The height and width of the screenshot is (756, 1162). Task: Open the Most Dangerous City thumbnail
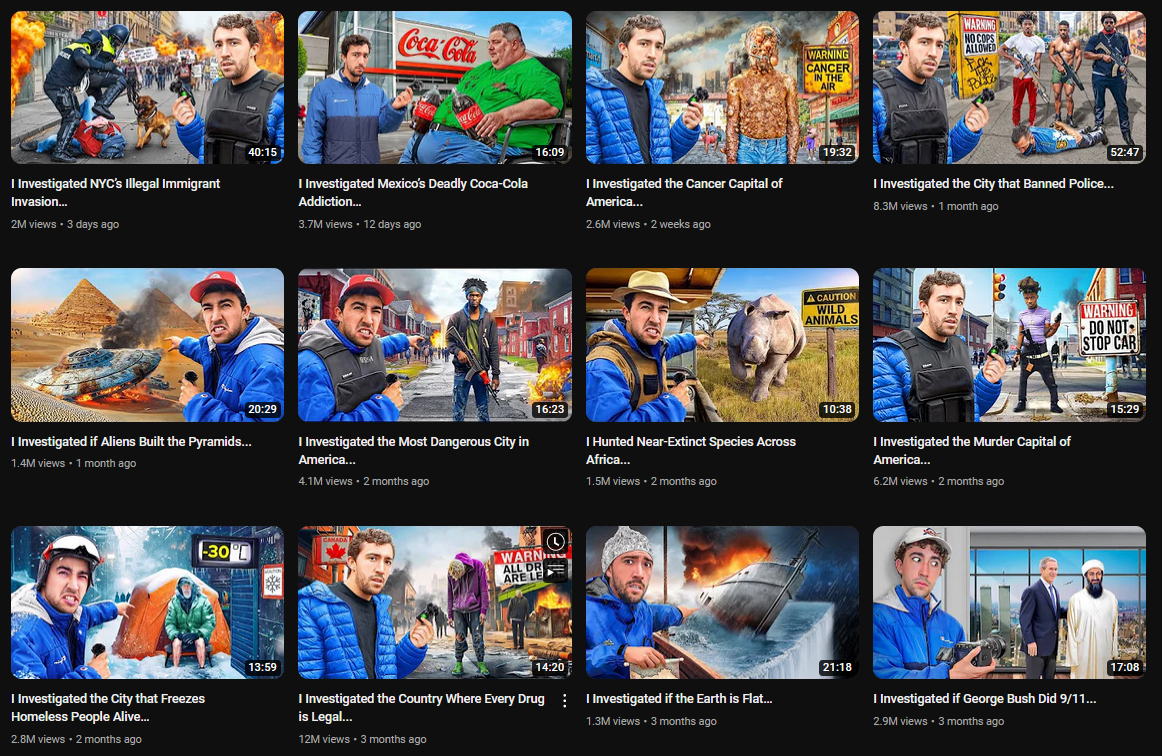[x=435, y=345]
